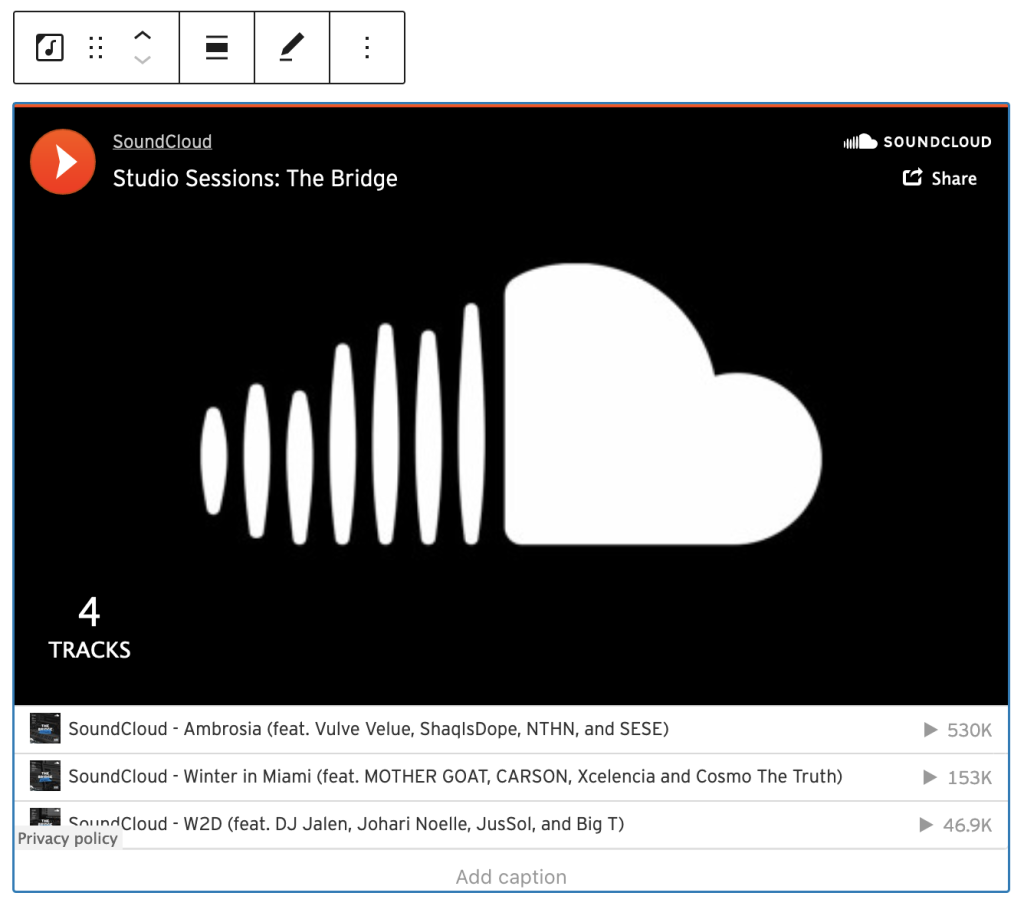The width and height of the screenshot is (1024, 906).
Task: Click the Share icon on the player header
Action: pos(912,178)
